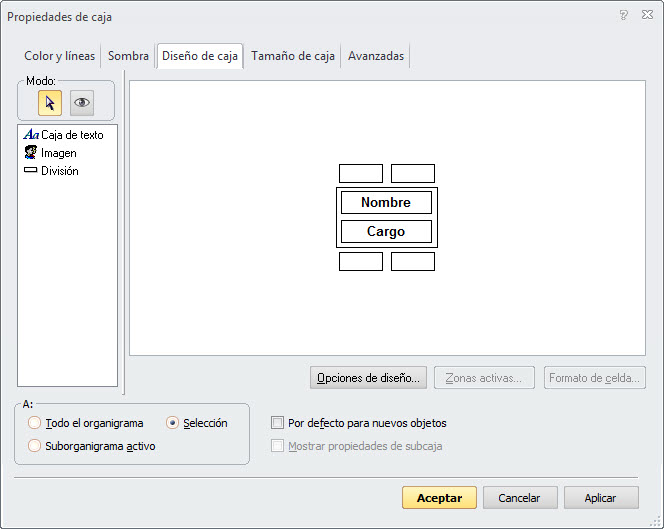Switch to the Sombra tab

coord(128,56)
